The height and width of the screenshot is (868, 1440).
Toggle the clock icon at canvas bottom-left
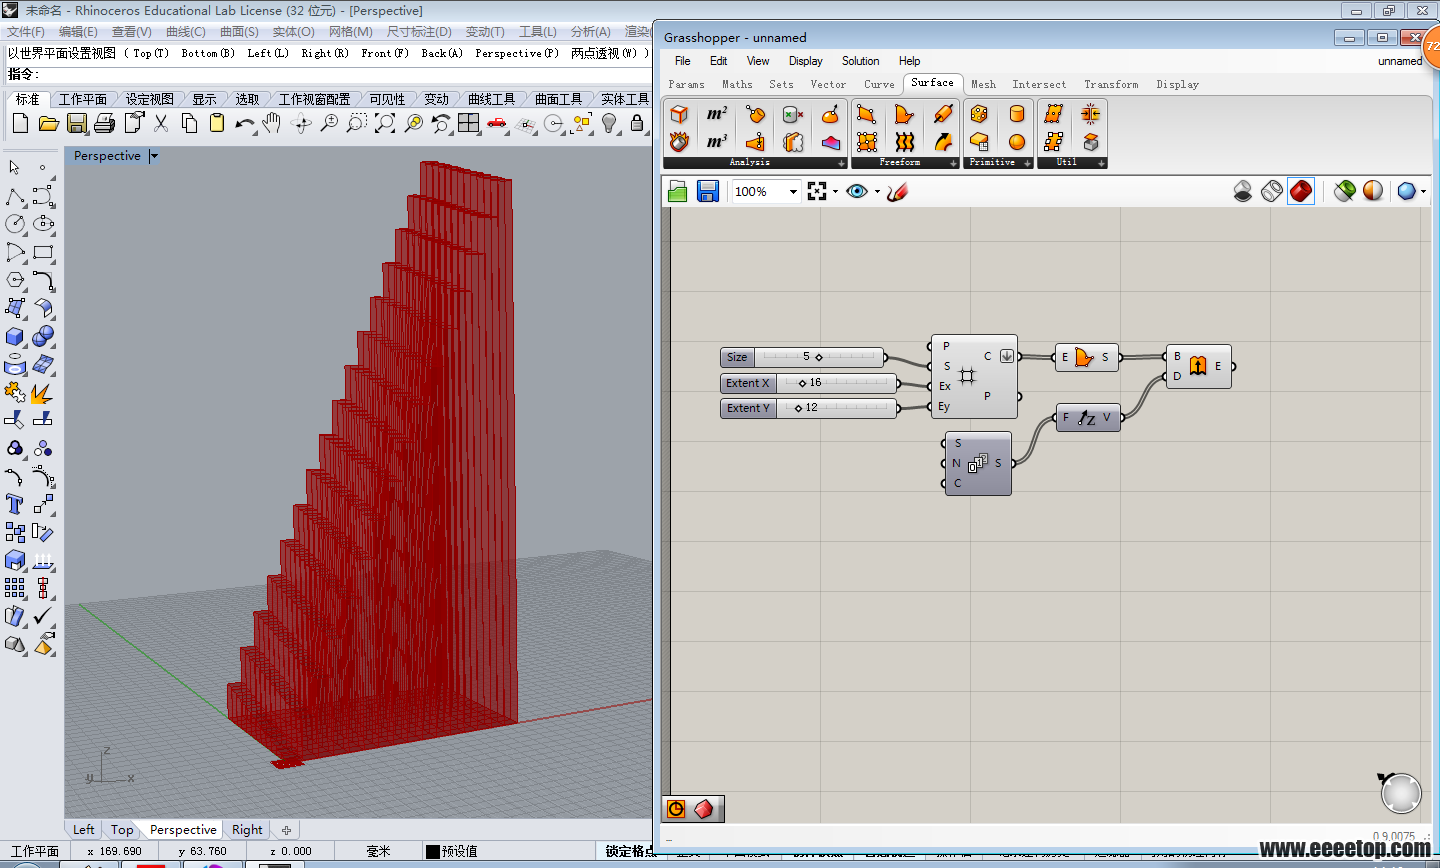(x=676, y=809)
